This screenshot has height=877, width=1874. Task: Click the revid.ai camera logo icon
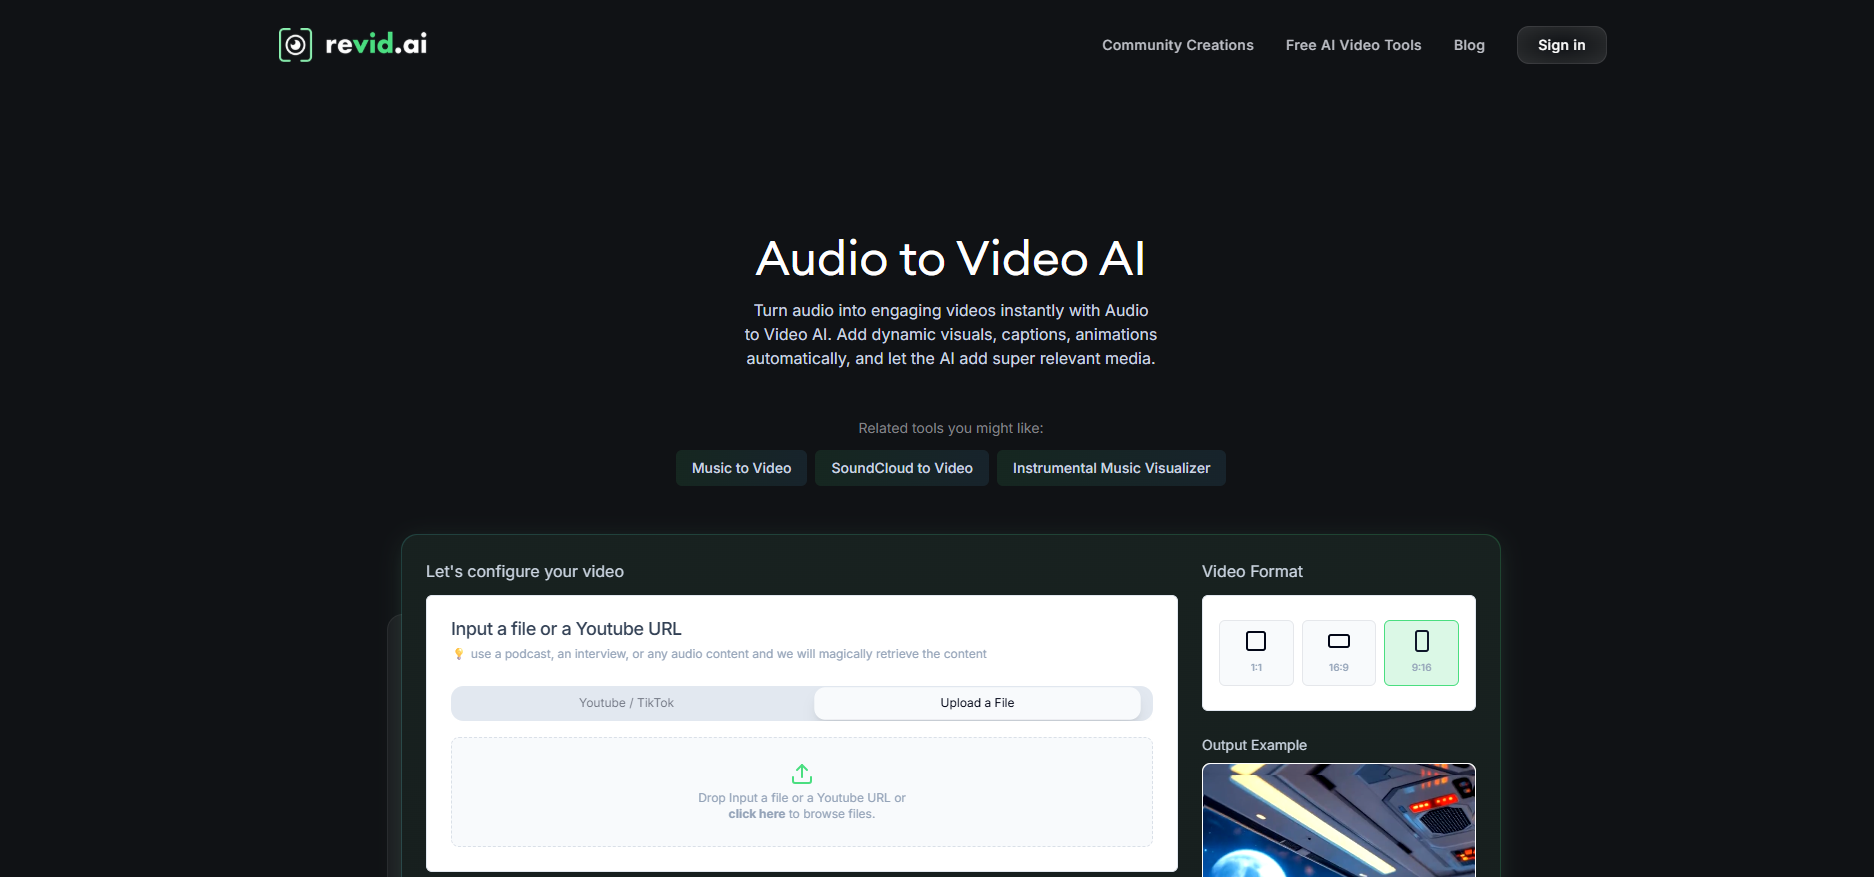tap(295, 45)
